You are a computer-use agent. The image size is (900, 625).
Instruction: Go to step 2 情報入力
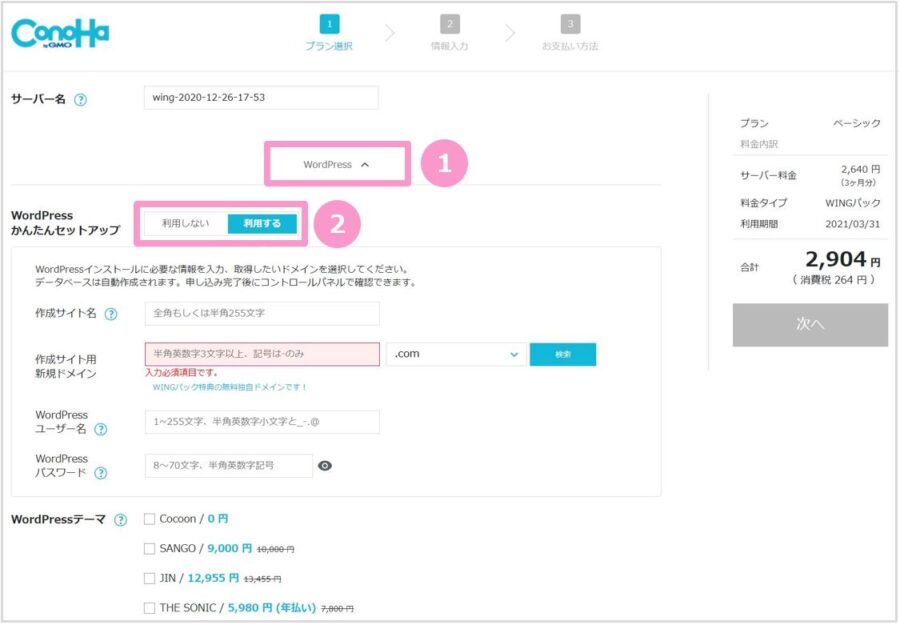tap(449, 33)
